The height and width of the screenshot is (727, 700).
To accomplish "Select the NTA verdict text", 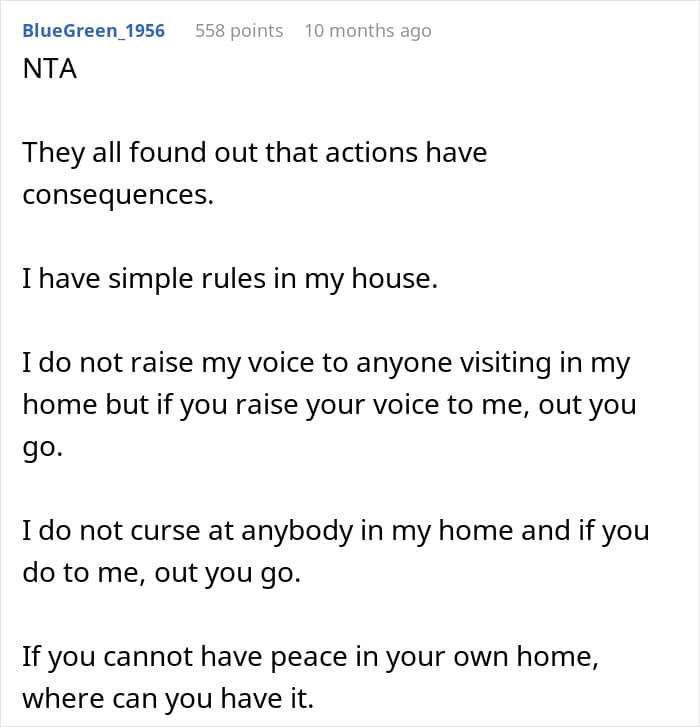I will pyautogui.click(x=50, y=69).
